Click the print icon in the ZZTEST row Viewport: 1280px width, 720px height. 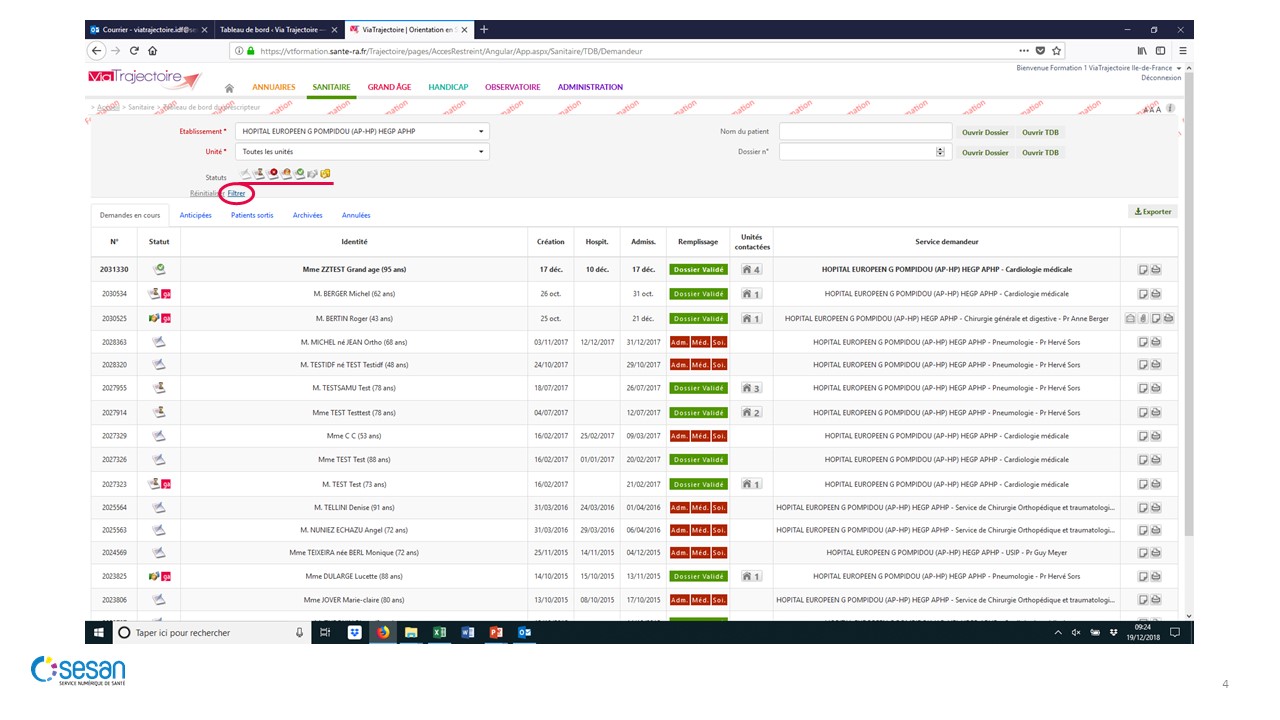[1155, 270]
